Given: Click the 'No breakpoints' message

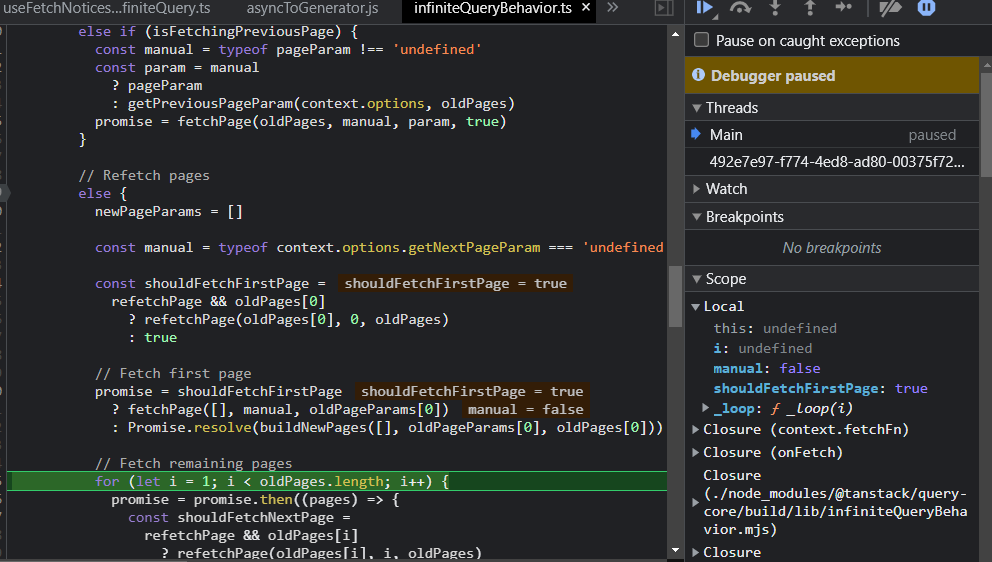Looking at the screenshot, I should pos(832,247).
